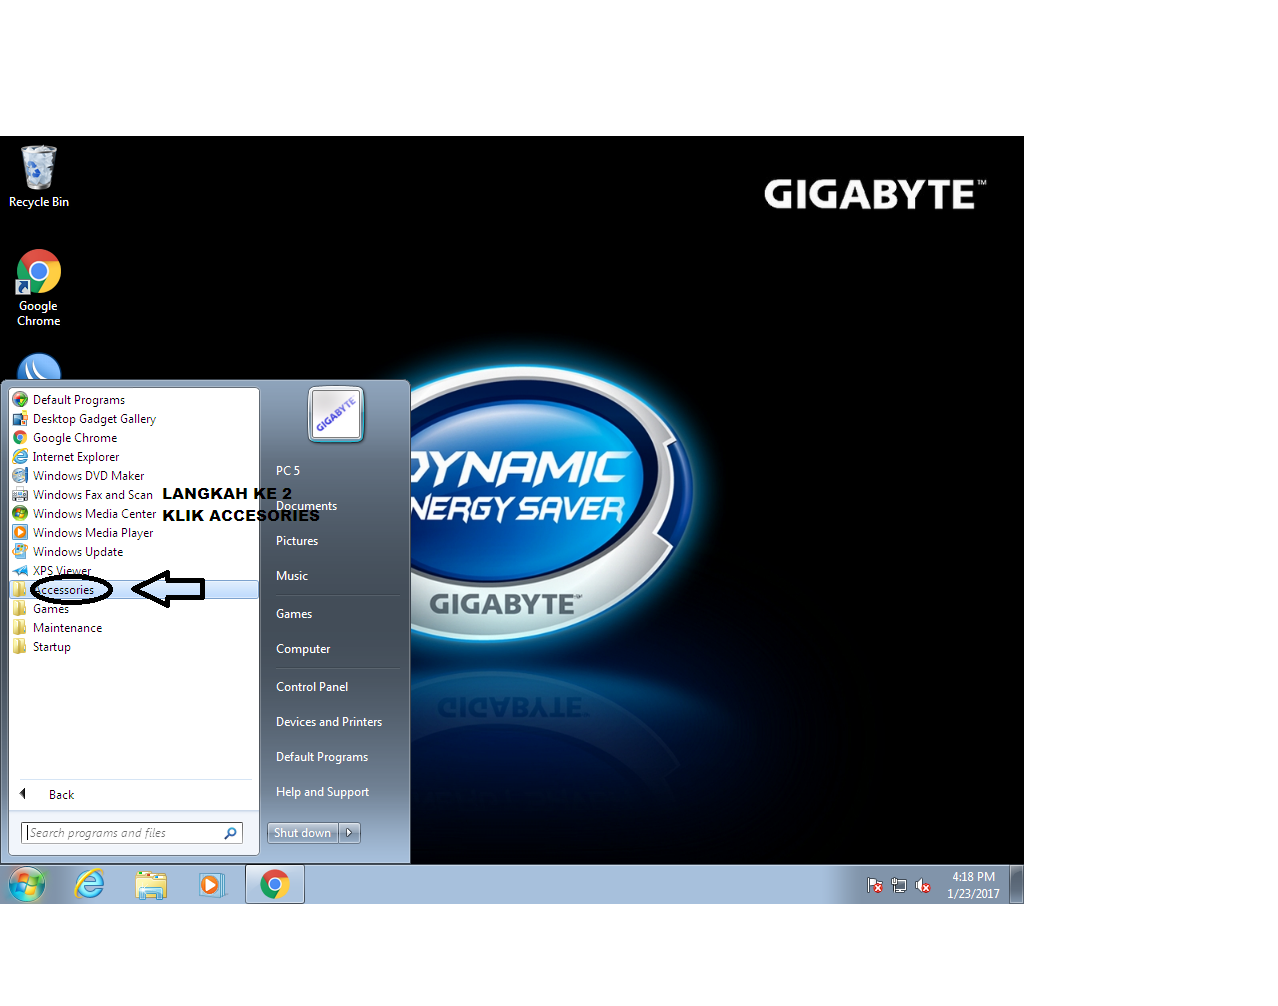Screen dimensions: 1278x1006
Task: Click the user account picture
Action: coord(336,414)
